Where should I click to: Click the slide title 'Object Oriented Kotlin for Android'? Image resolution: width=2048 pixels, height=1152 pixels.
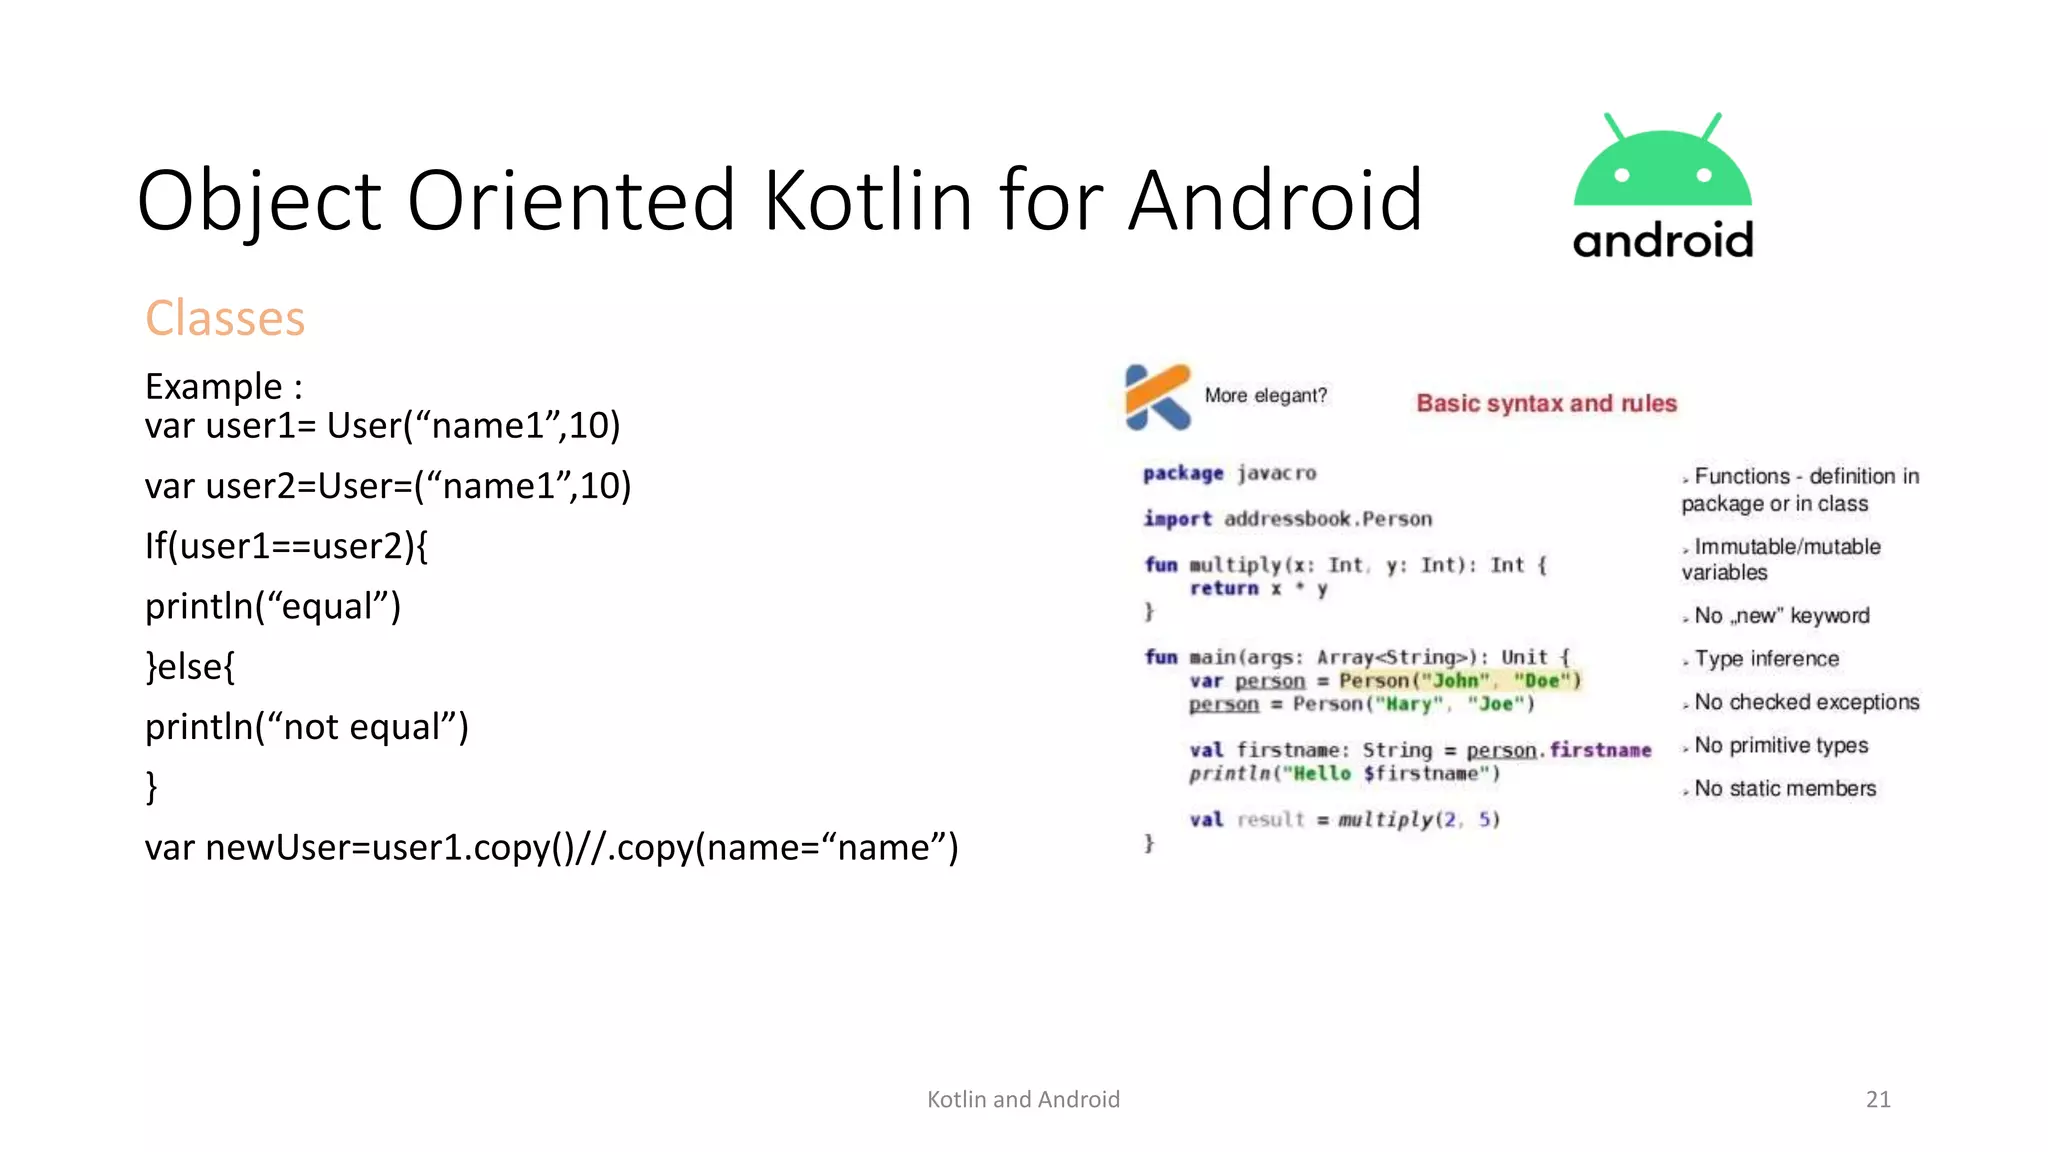pos(779,200)
